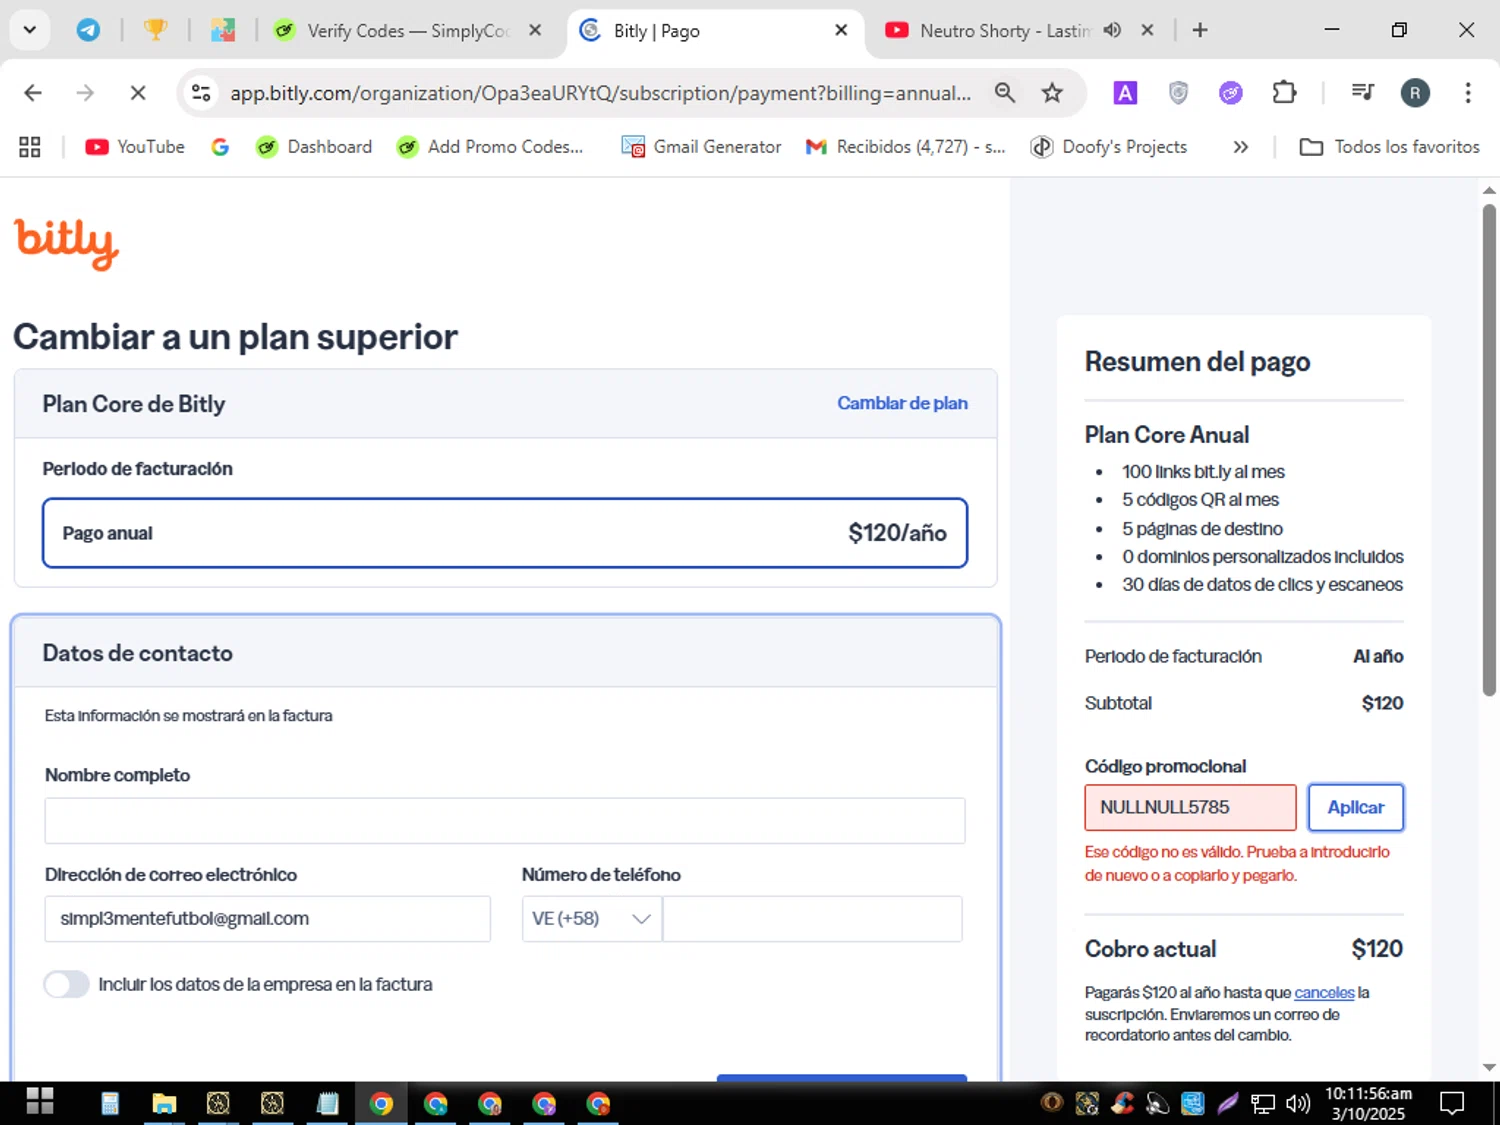Click the phone number input field
Screen dimensions: 1500x1125
[x=812, y=919]
